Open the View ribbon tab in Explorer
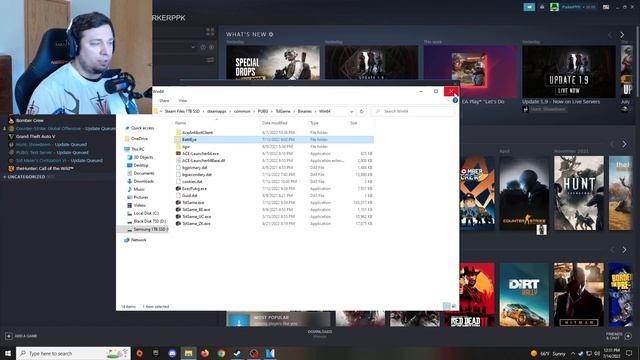640x360 pixels. coord(182,100)
